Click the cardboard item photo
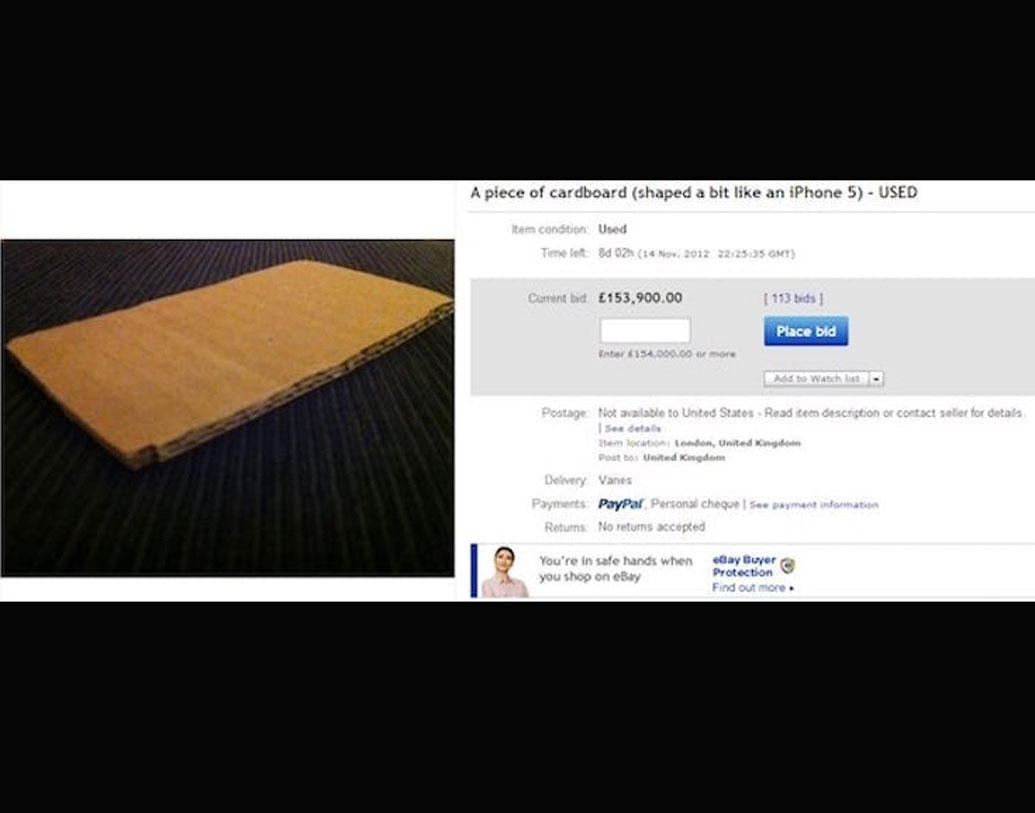The width and height of the screenshot is (1035, 813). pos(228,408)
